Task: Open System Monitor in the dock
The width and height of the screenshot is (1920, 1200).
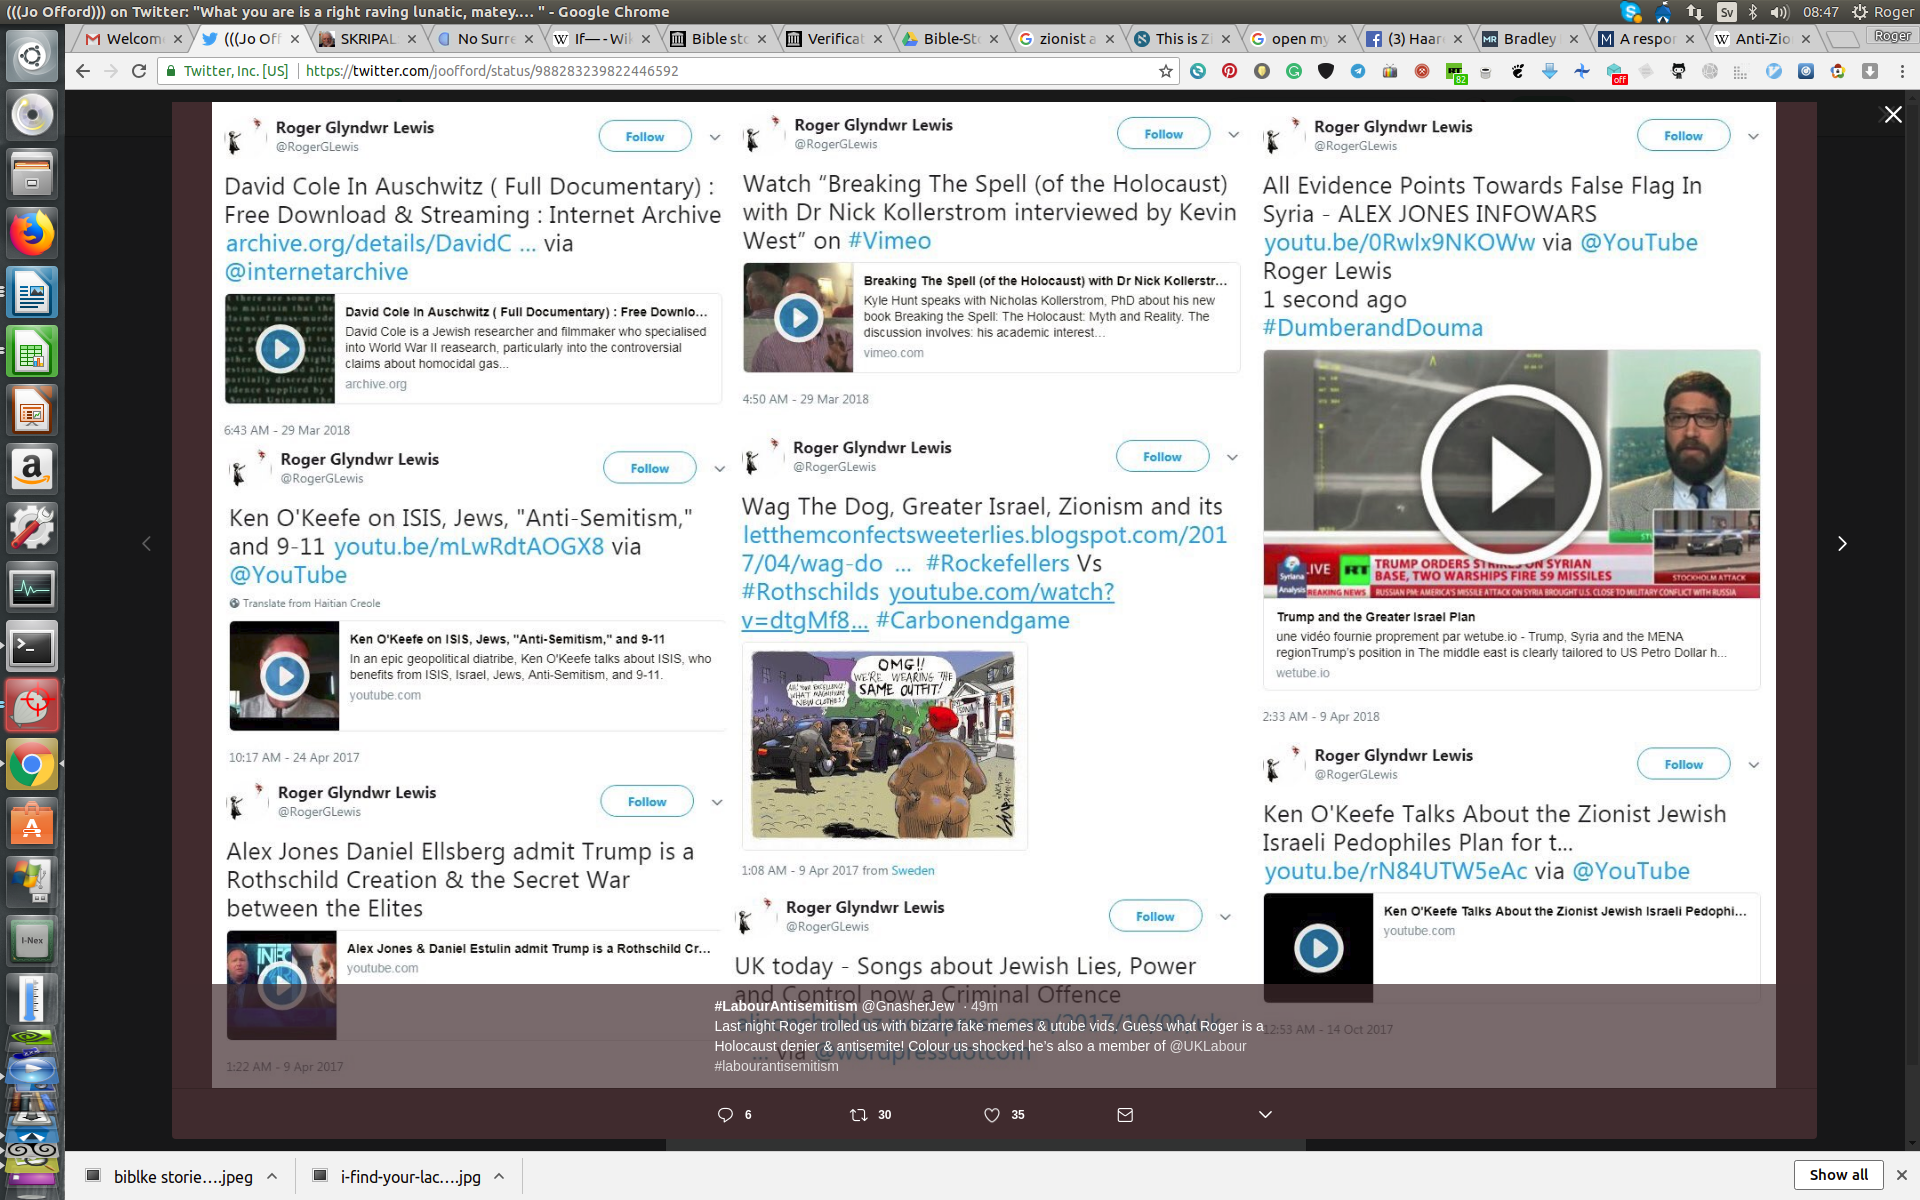Action: coord(32,588)
